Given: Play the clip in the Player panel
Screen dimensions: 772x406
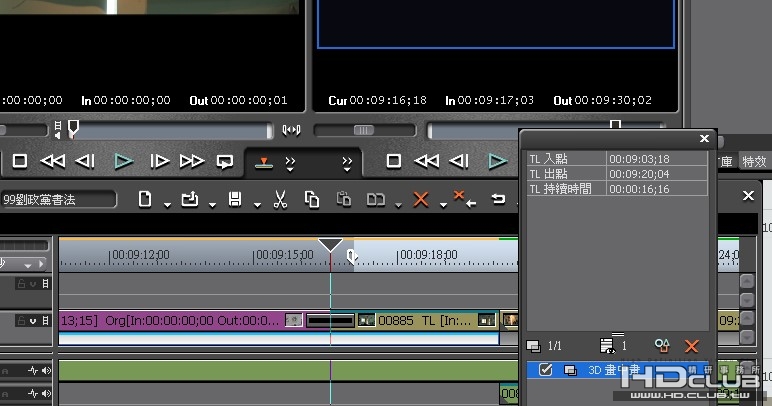Looking at the screenshot, I should click(123, 161).
